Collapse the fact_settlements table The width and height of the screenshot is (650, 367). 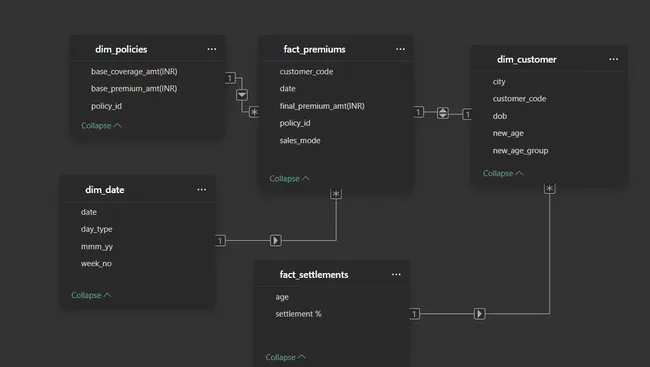click(286, 357)
